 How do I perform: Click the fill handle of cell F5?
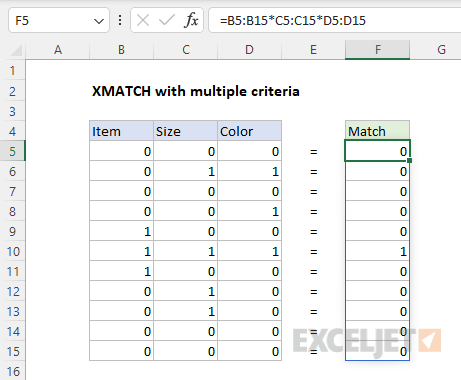(410, 161)
